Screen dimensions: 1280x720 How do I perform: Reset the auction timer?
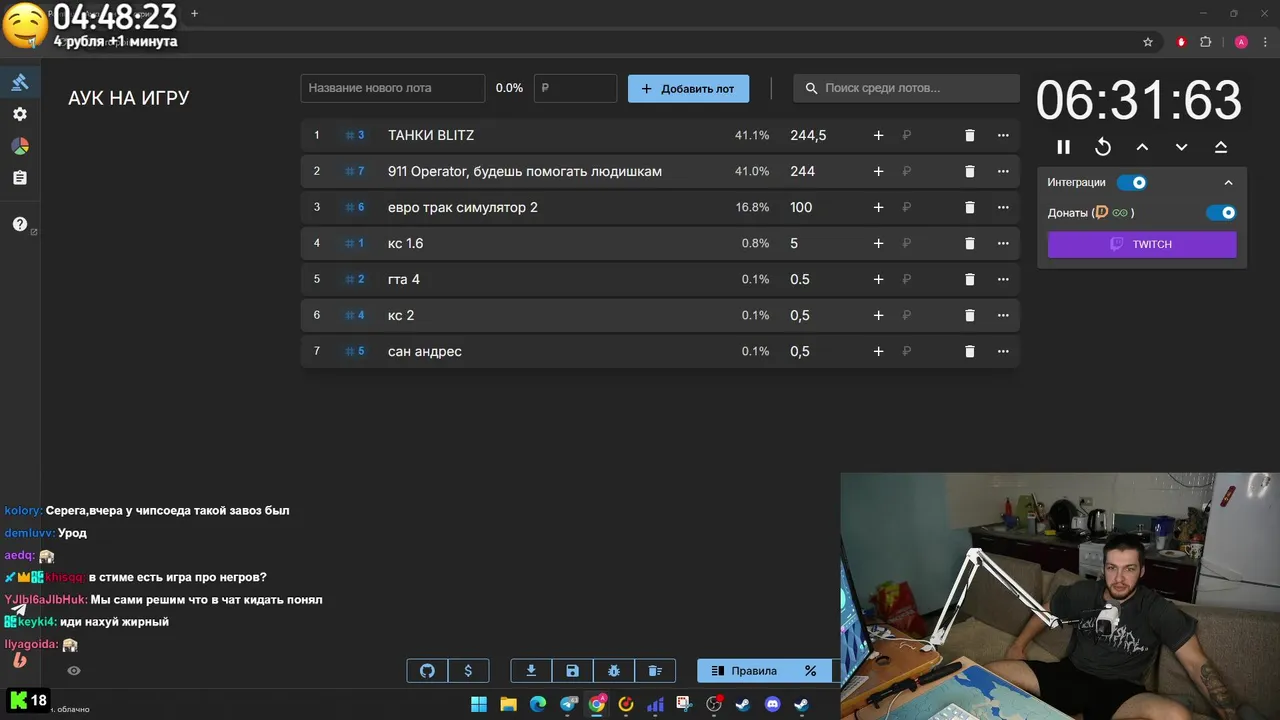(1103, 147)
